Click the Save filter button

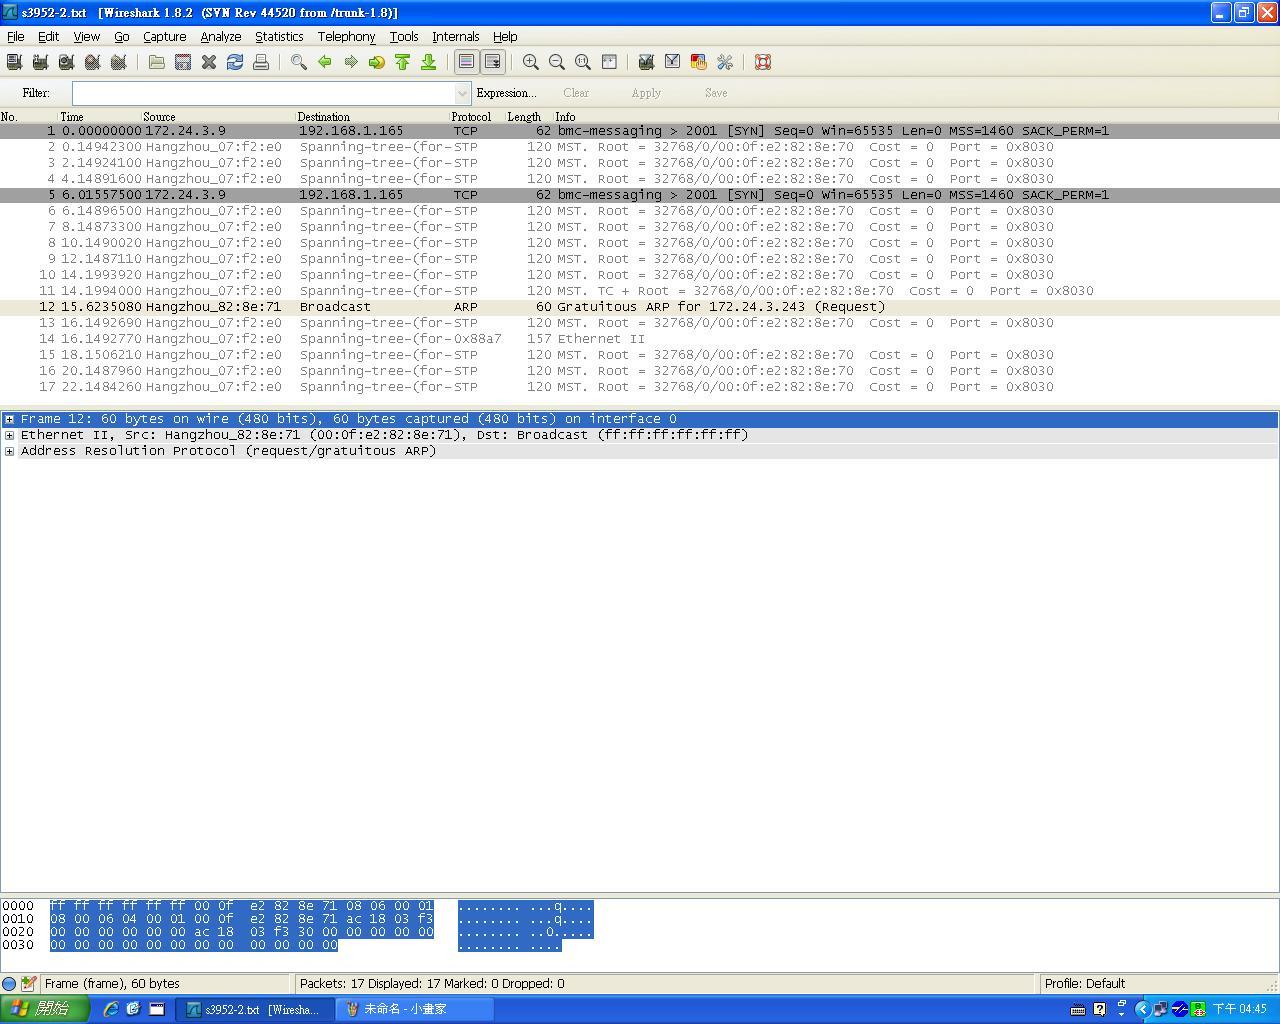[x=716, y=93]
